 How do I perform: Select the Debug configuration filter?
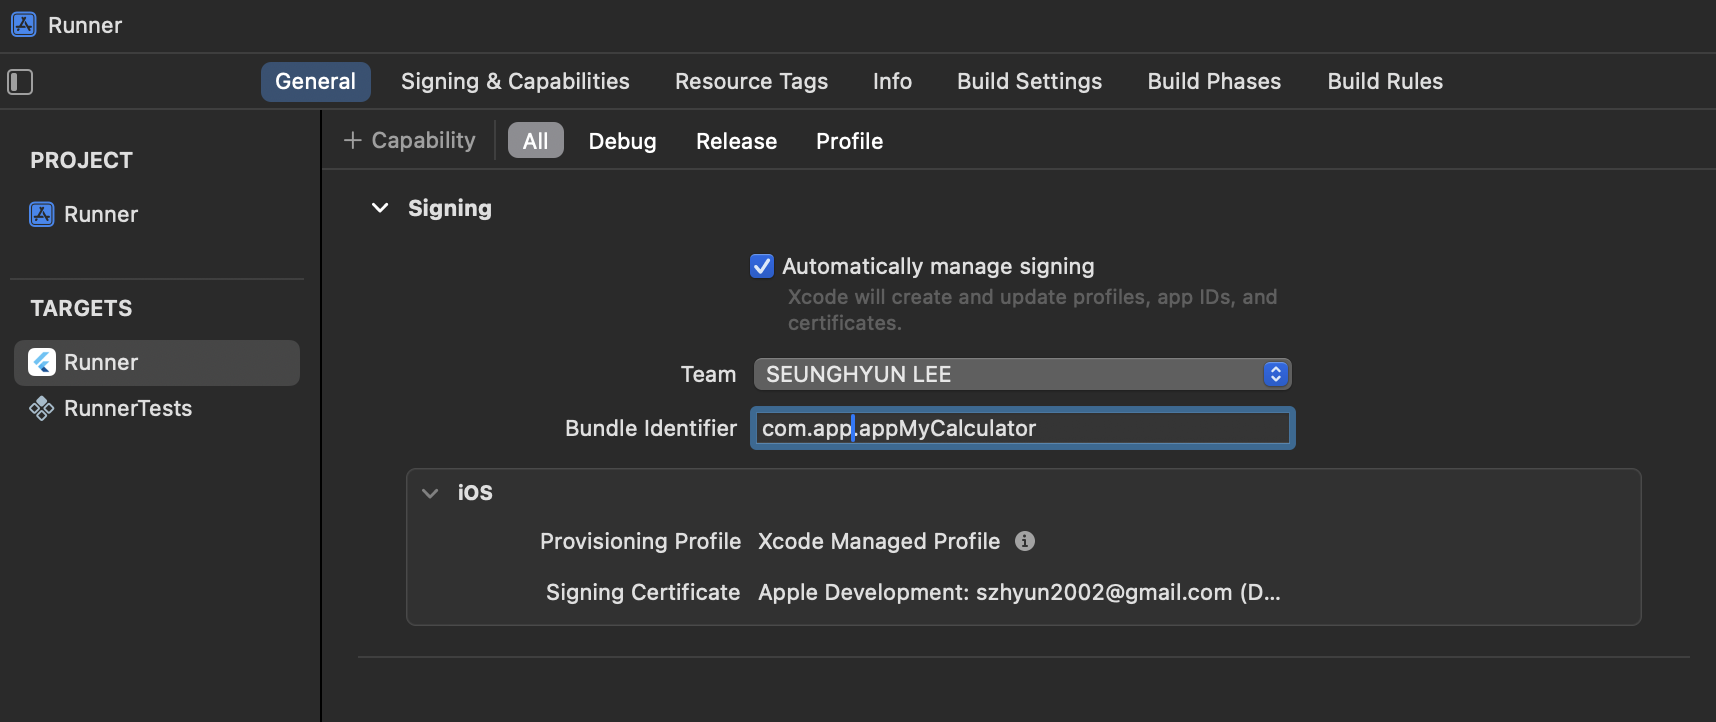(x=622, y=141)
